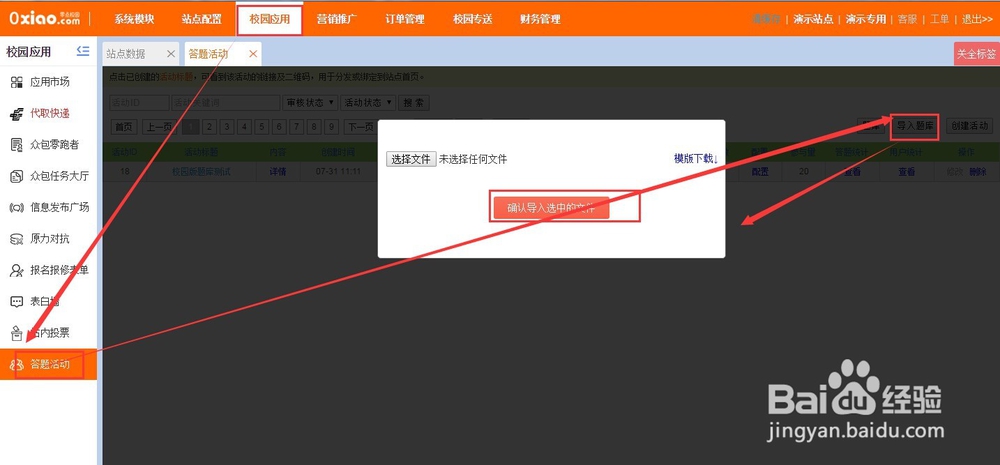The height and width of the screenshot is (465, 1000).
Task: Click the 关全标签 button
Action: (x=976, y=54)
